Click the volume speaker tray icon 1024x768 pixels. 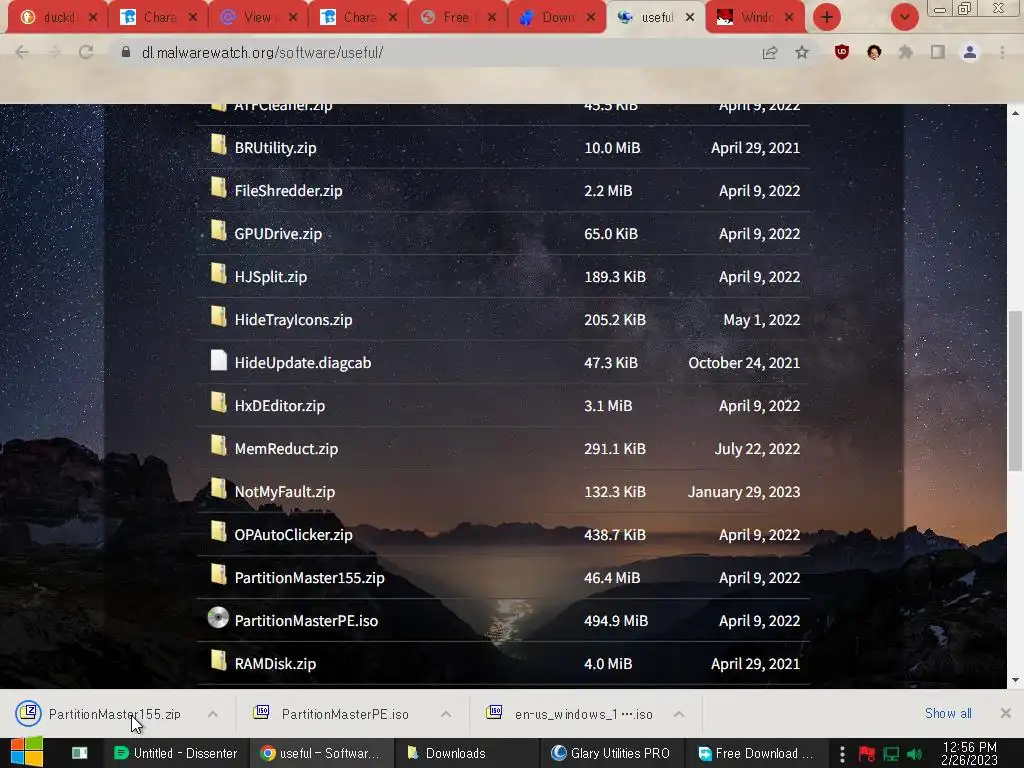[914, 754]
